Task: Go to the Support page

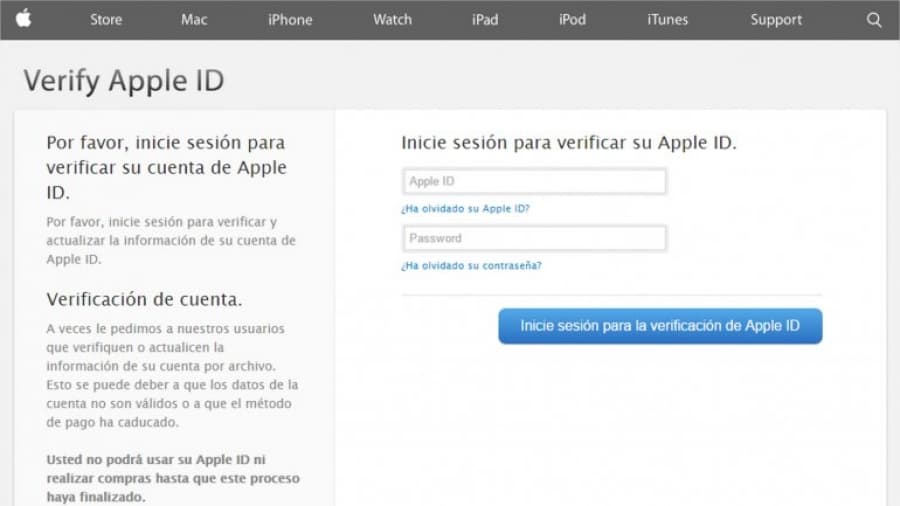Action: [x=776, y=20]
